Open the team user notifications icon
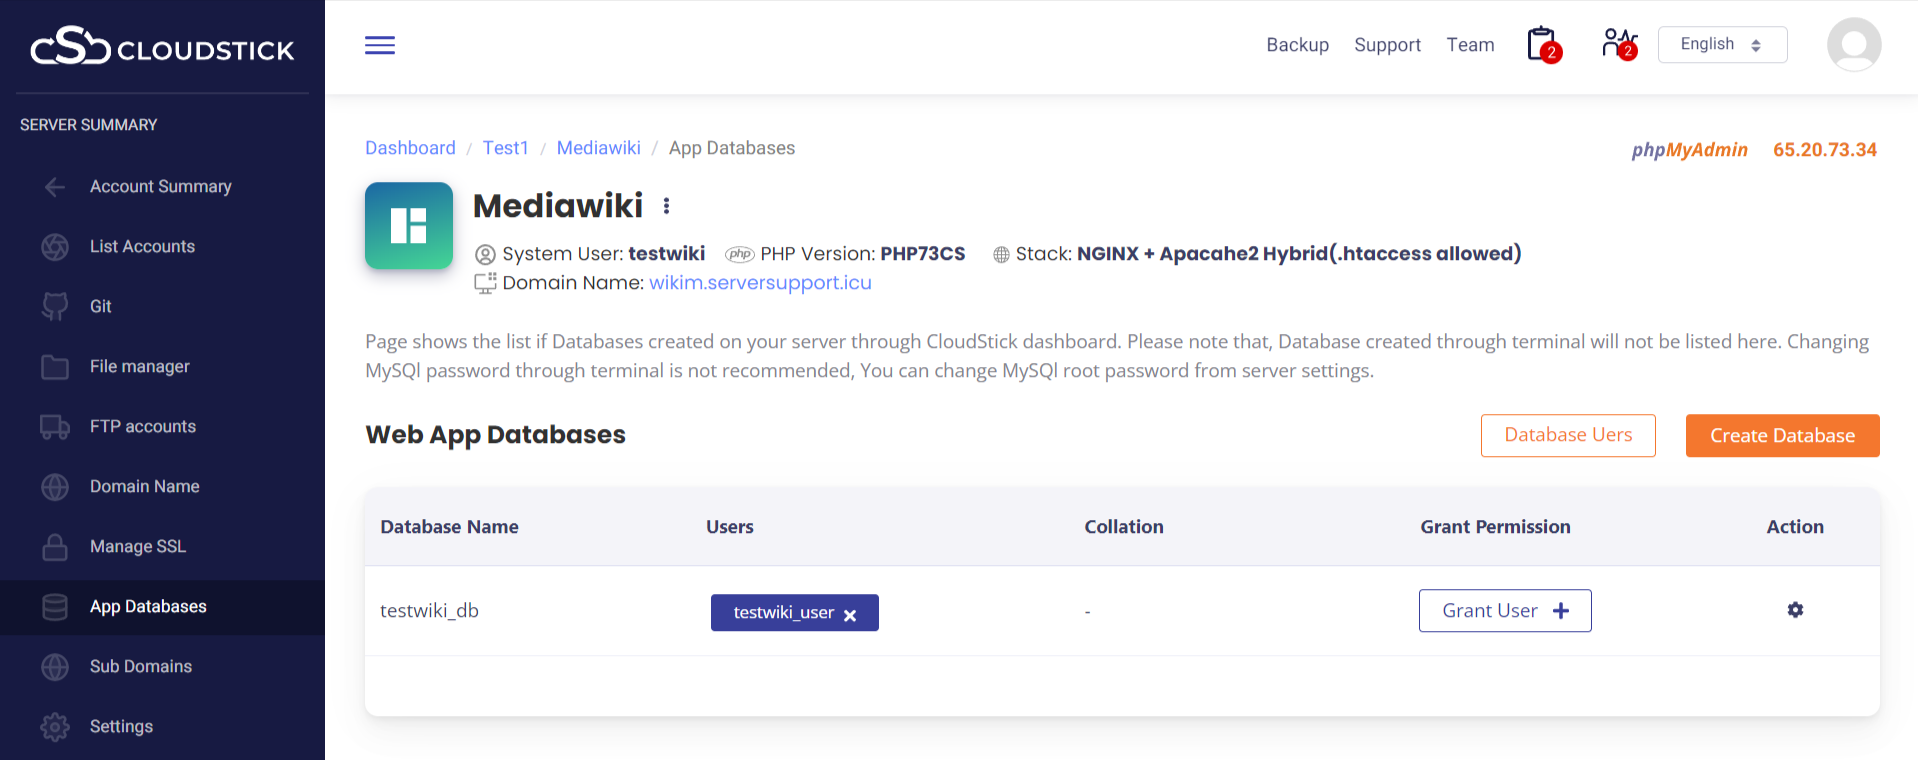 coord(1618,45)
